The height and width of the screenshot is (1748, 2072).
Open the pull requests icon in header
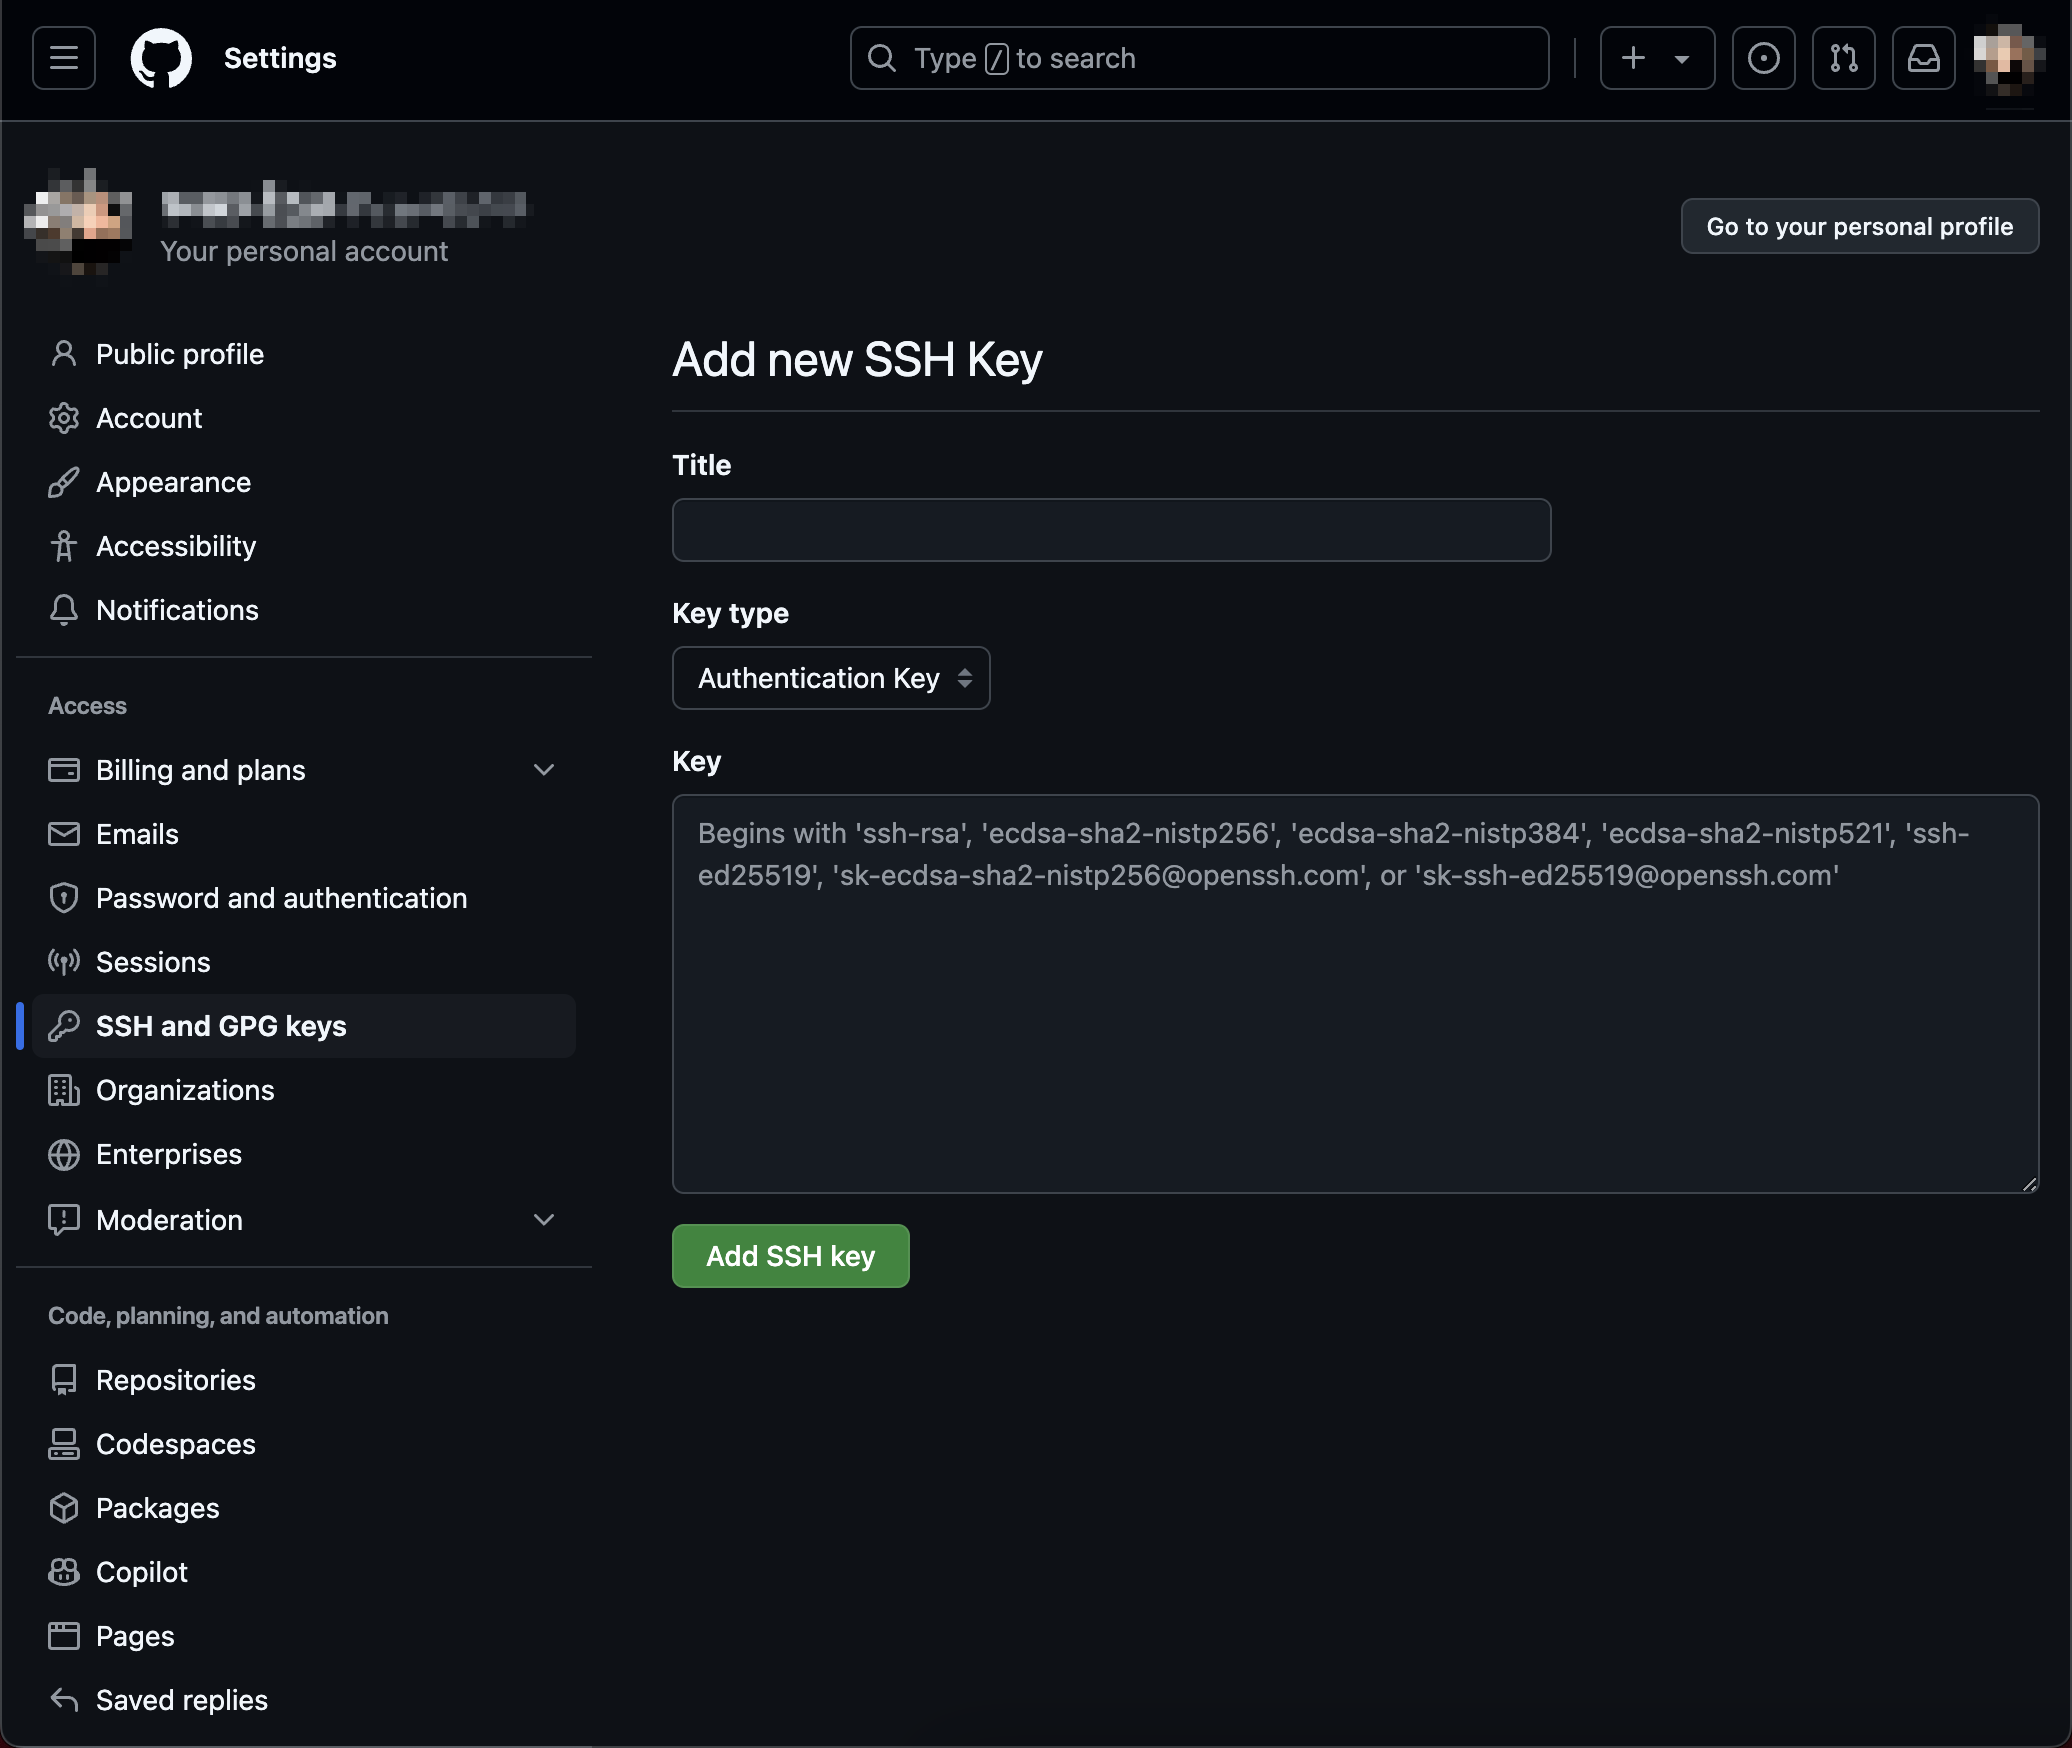(1843, 58)
